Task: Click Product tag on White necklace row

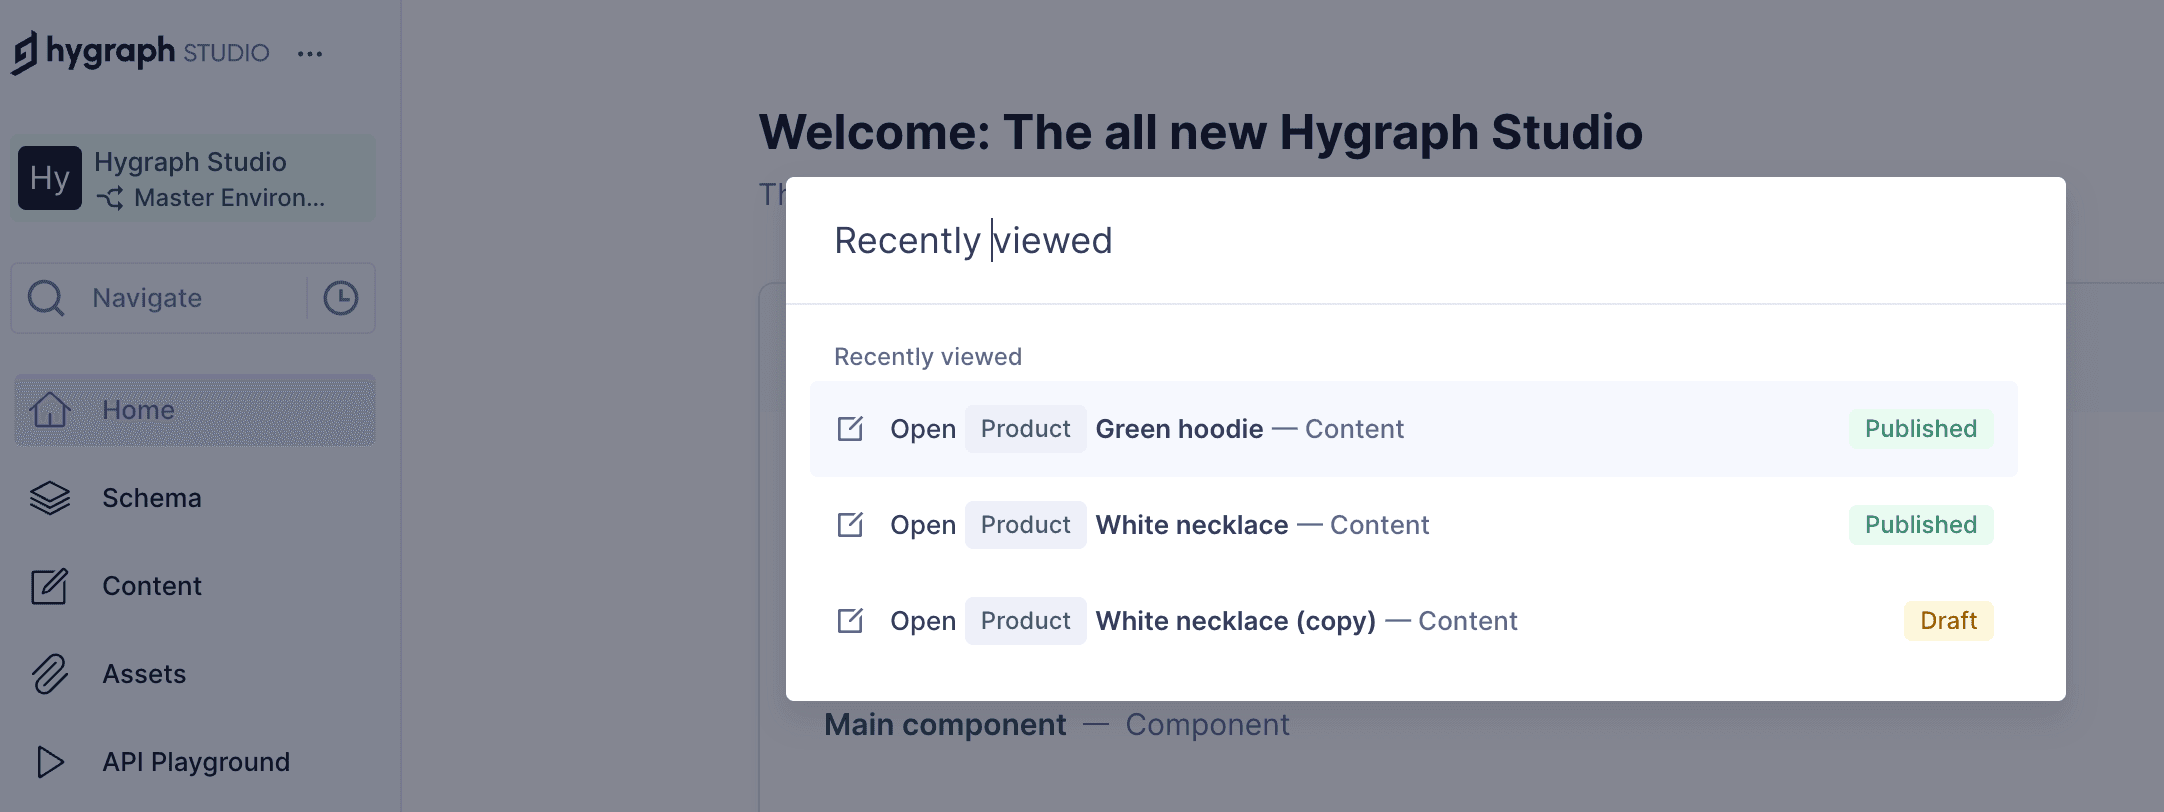Action: 1025,525
